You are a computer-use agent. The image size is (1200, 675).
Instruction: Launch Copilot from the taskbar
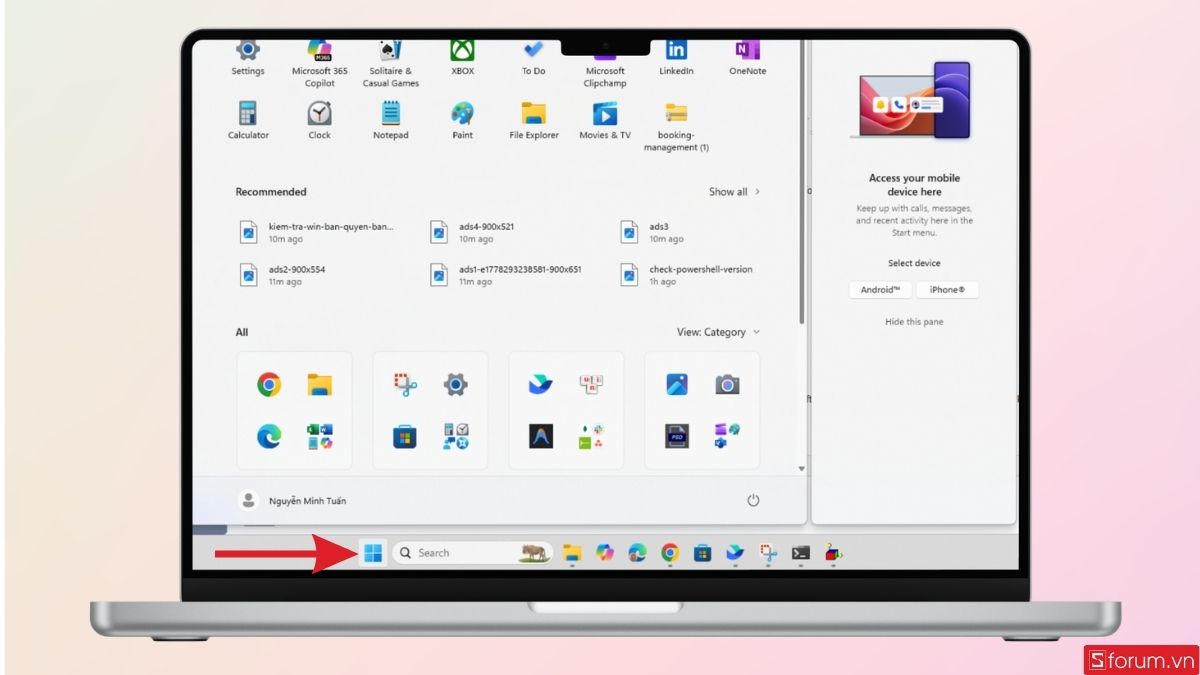click(x=605, y=553)
